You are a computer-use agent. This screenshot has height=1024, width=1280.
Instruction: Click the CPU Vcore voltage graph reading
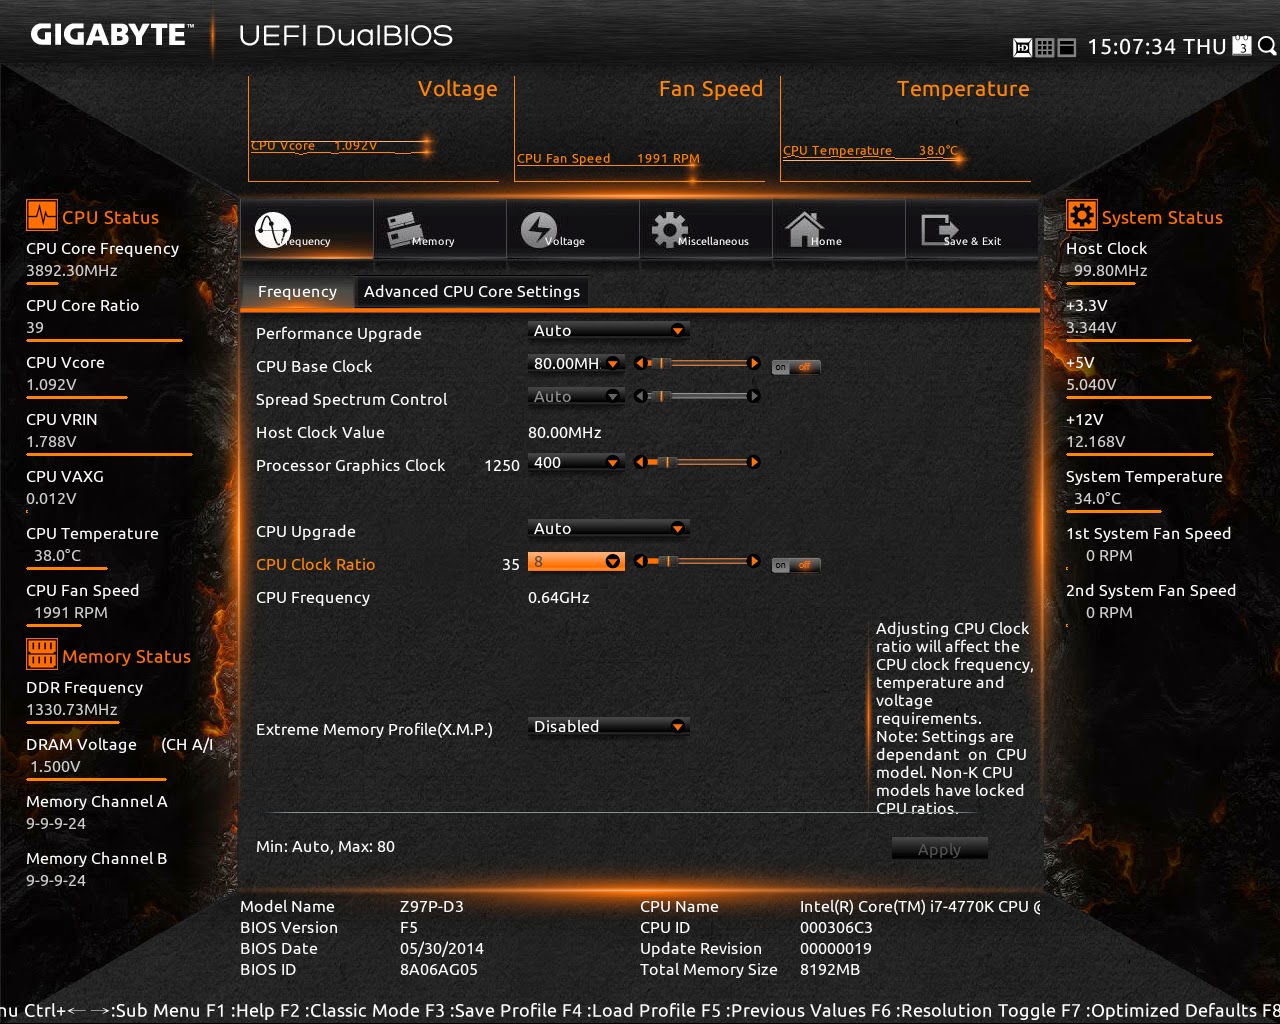pos(314,146)
